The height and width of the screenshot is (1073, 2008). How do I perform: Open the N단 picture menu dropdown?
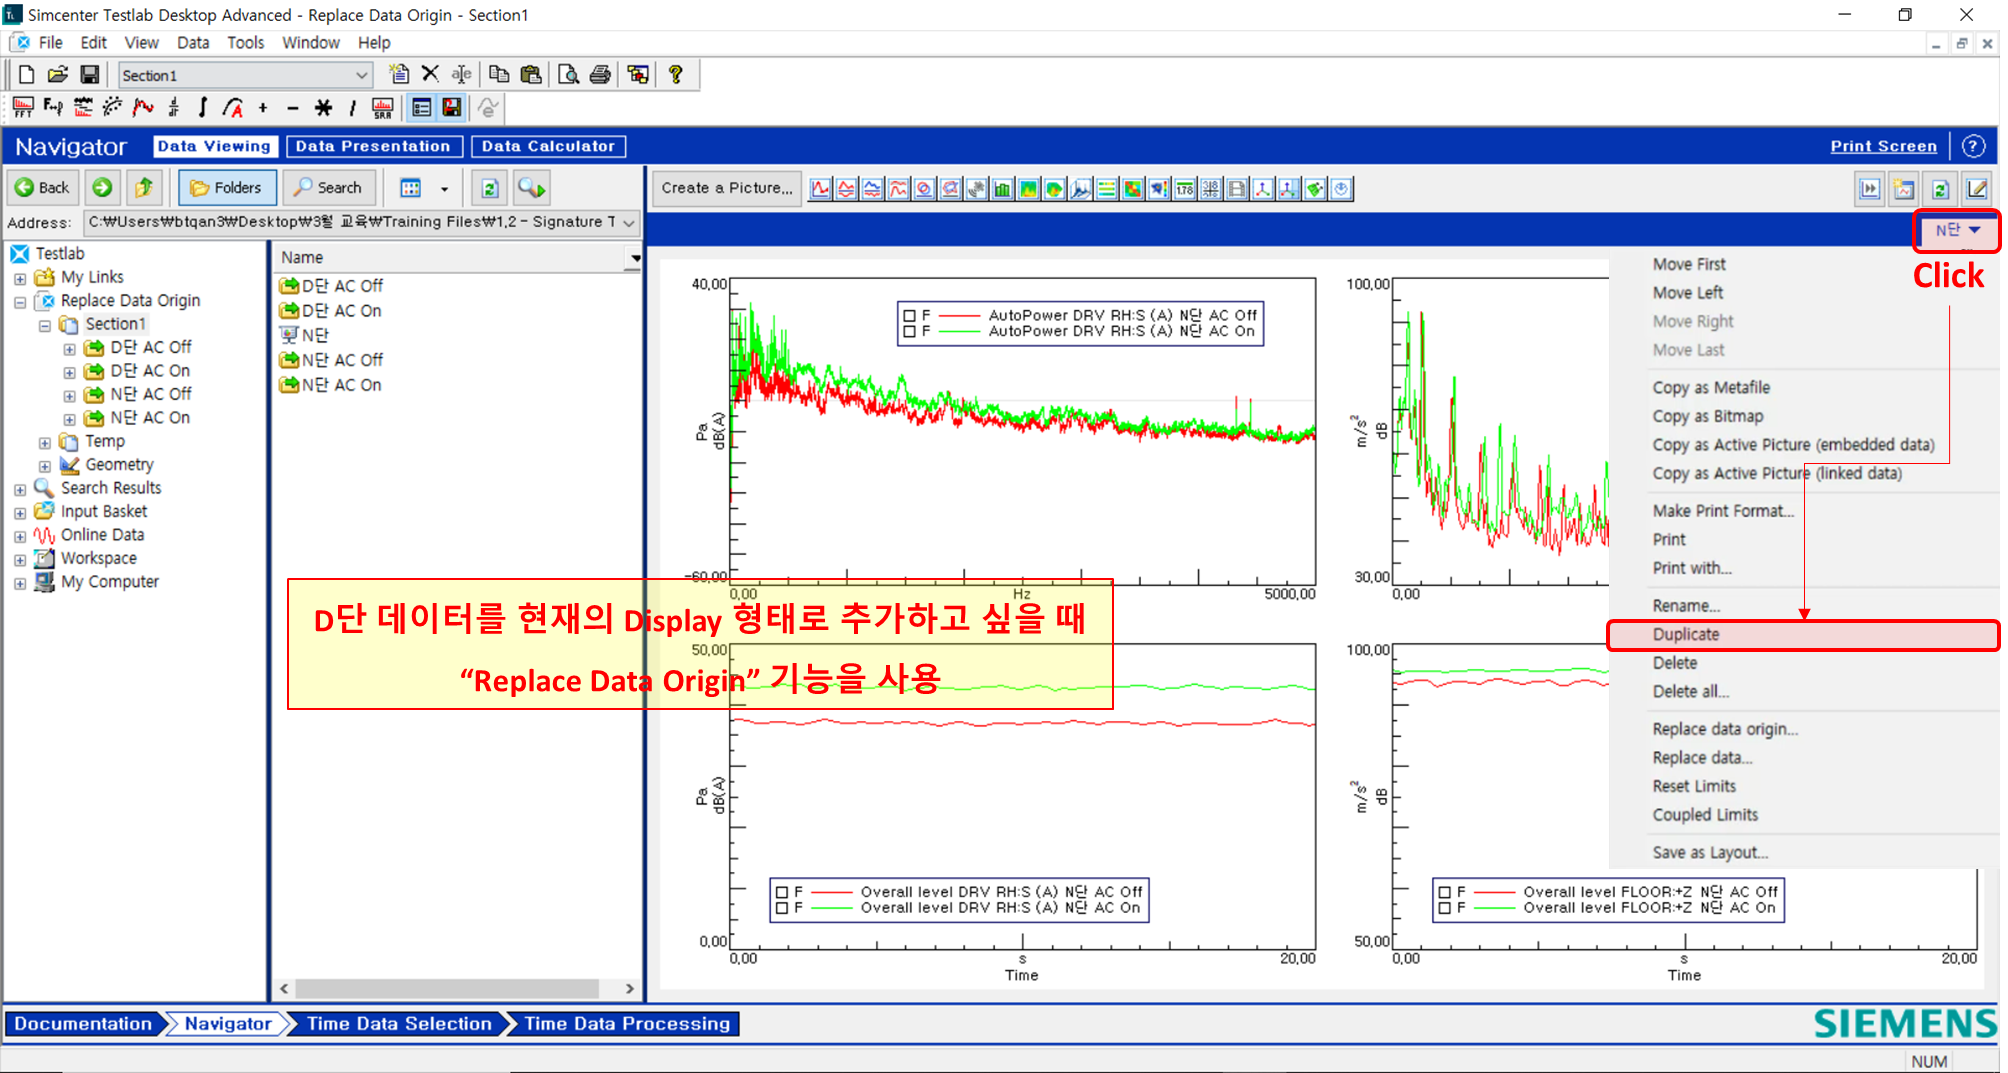pos(1956,231)
